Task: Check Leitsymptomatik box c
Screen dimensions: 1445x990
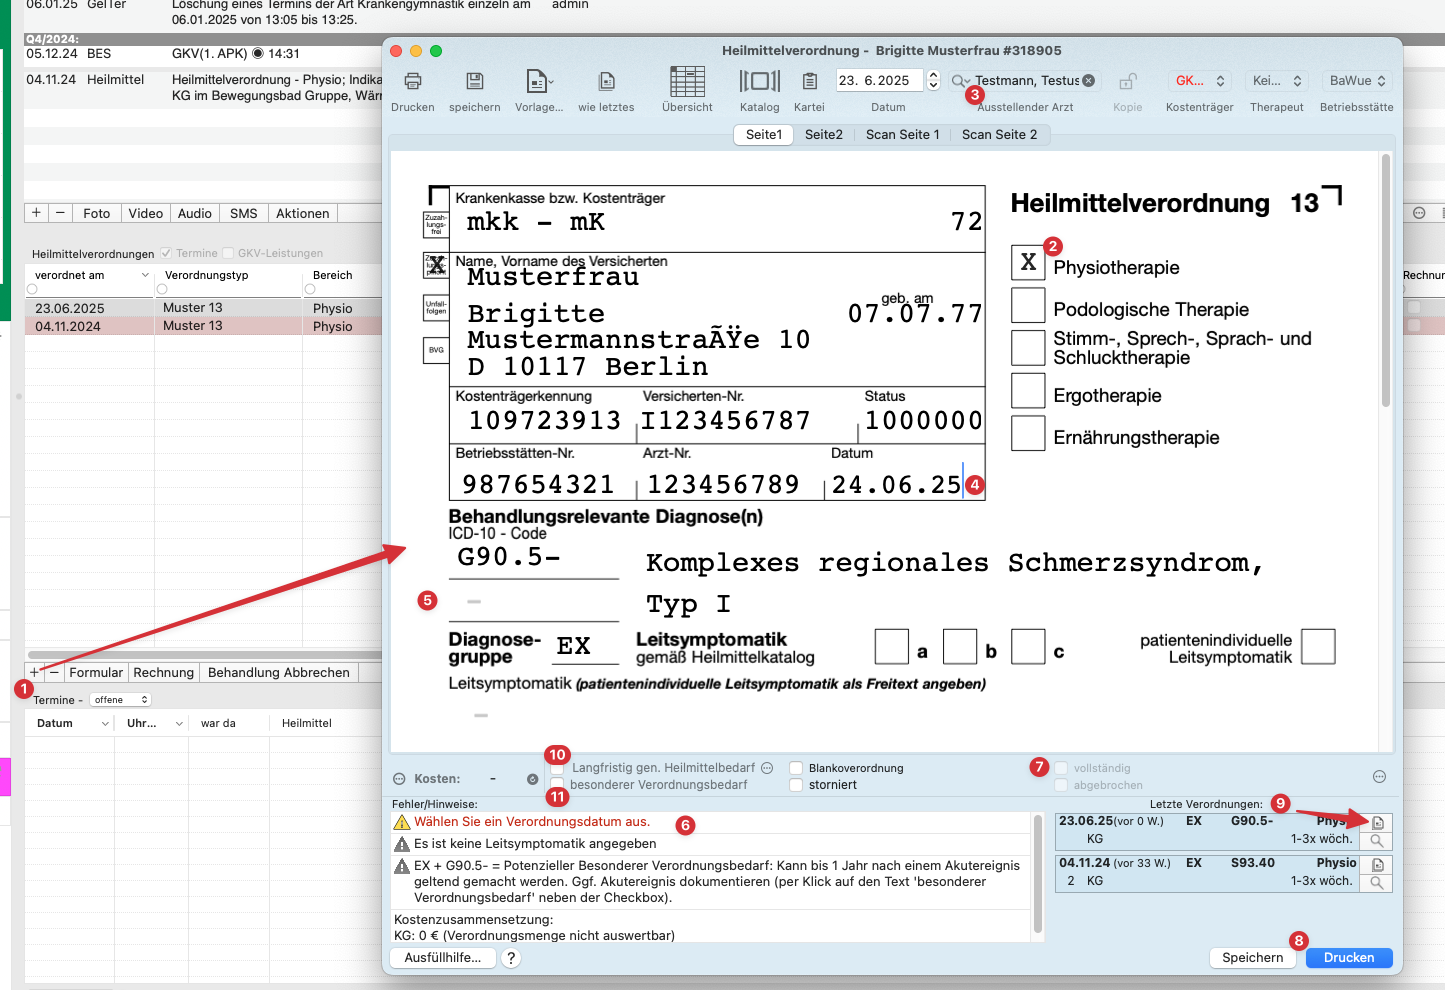Action: (1028, 647)
